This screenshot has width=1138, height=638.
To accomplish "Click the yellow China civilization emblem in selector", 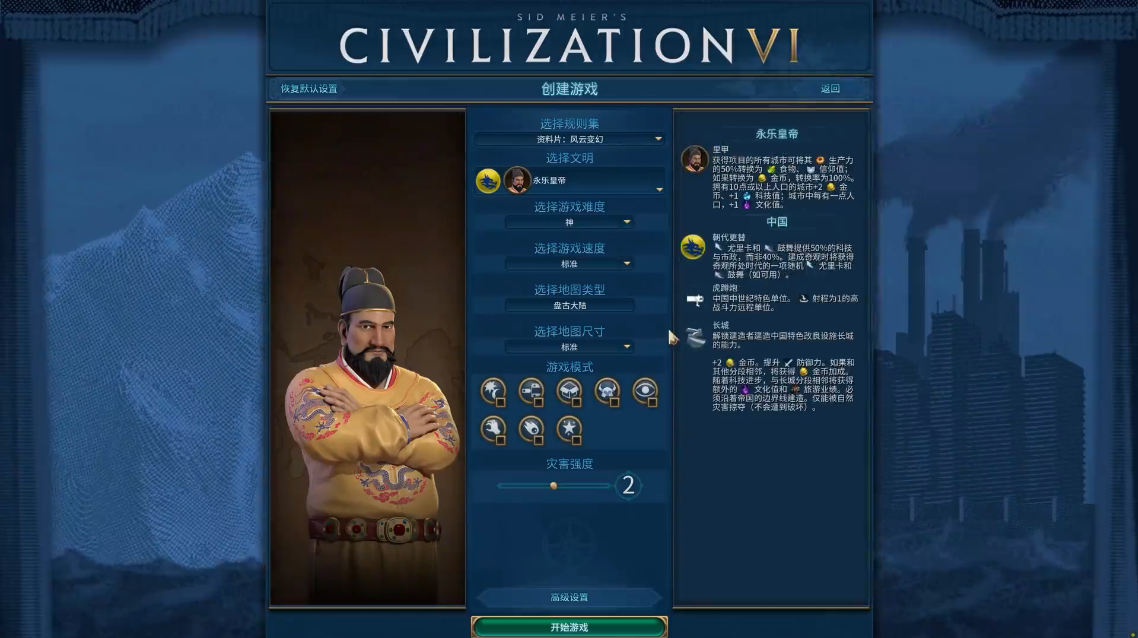I will click(x=488, y=180).
